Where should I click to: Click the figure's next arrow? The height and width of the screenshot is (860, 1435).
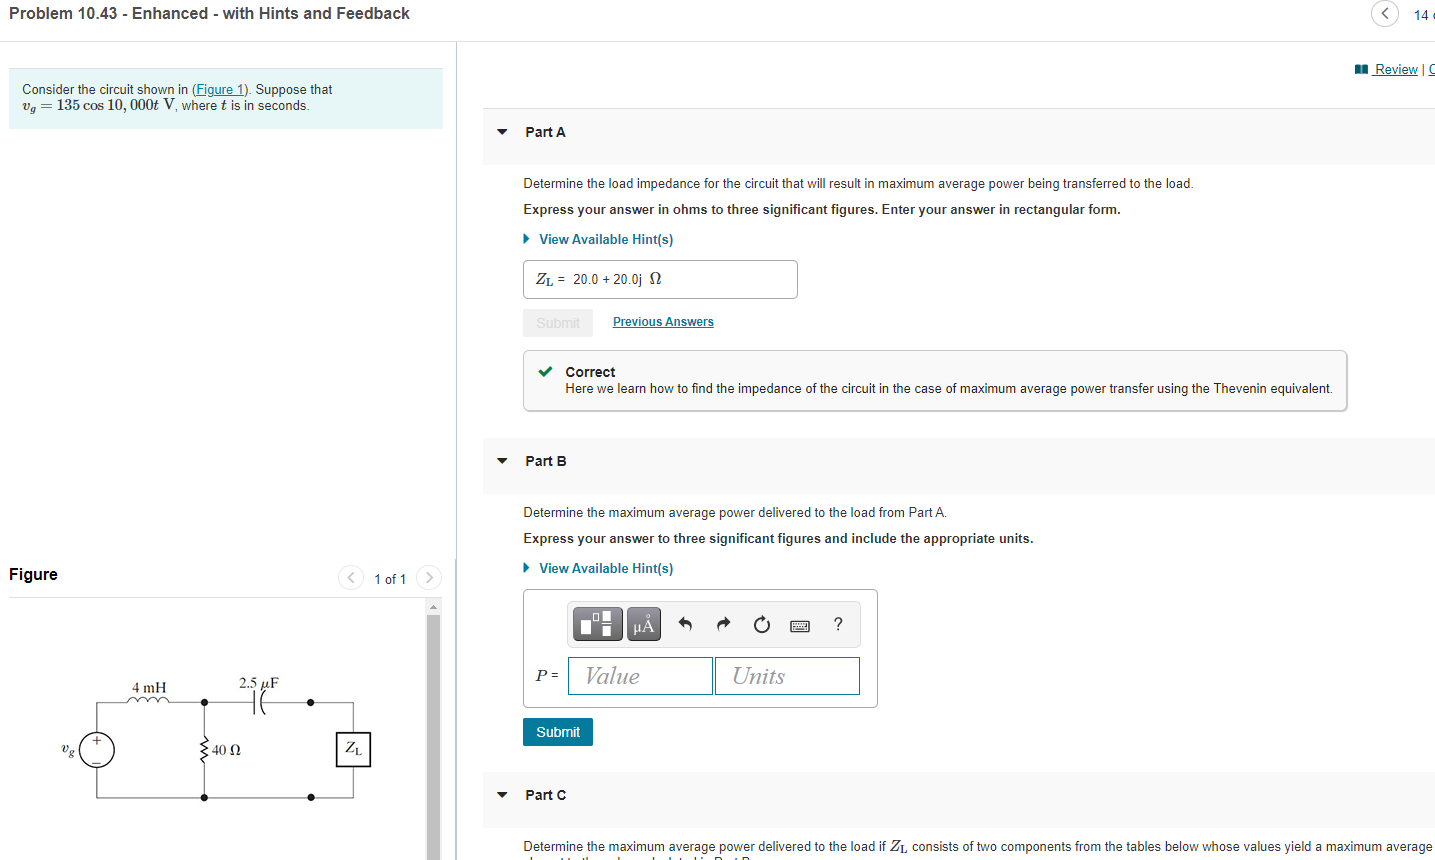click(428, 578)
